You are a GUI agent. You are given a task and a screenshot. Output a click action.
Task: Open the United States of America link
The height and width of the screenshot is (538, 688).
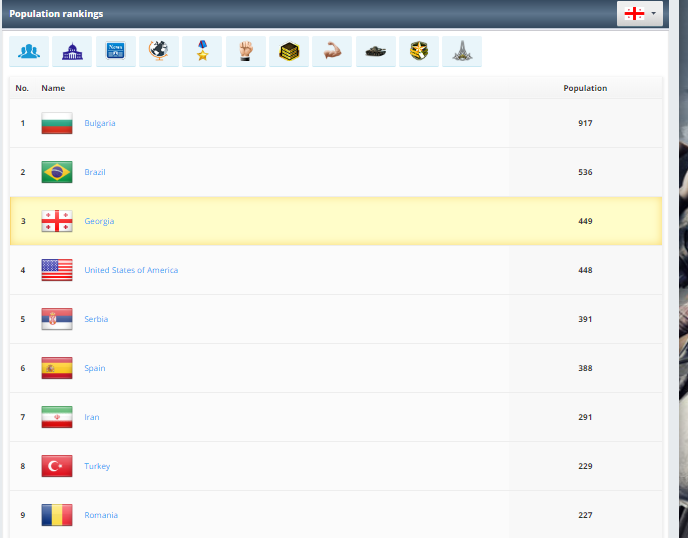(x=131, y=270)
